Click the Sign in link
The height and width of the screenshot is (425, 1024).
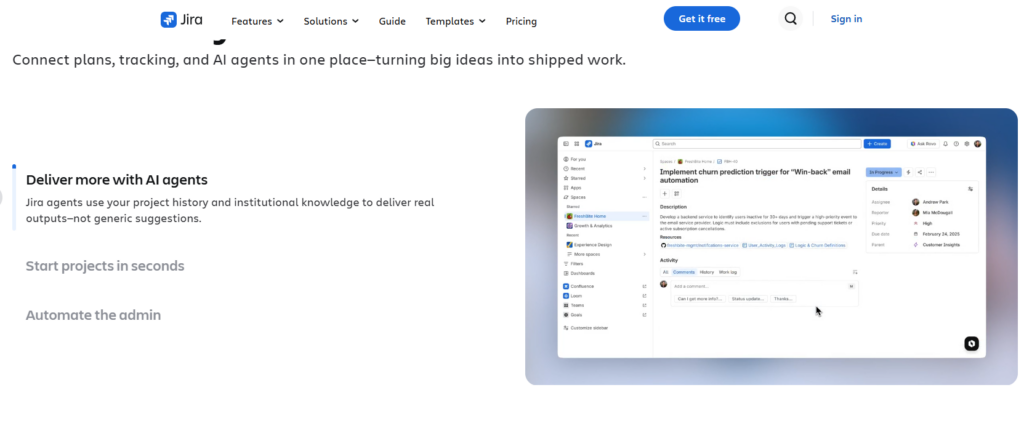click(846, 19)
